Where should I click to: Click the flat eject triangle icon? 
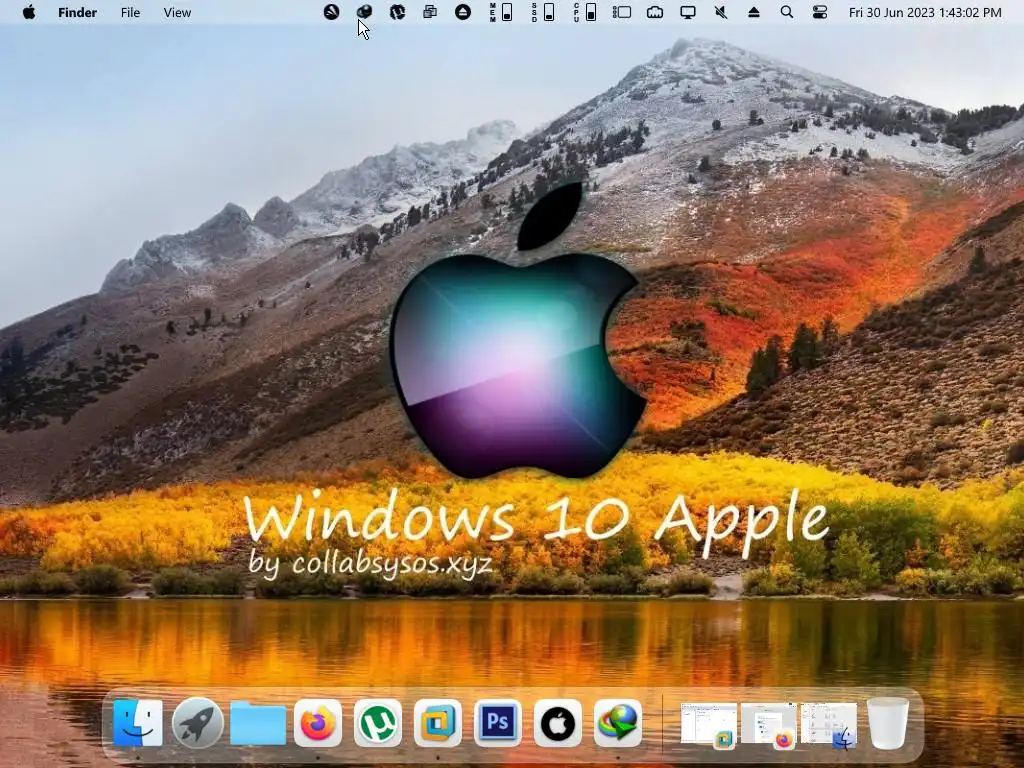point(754,12)
